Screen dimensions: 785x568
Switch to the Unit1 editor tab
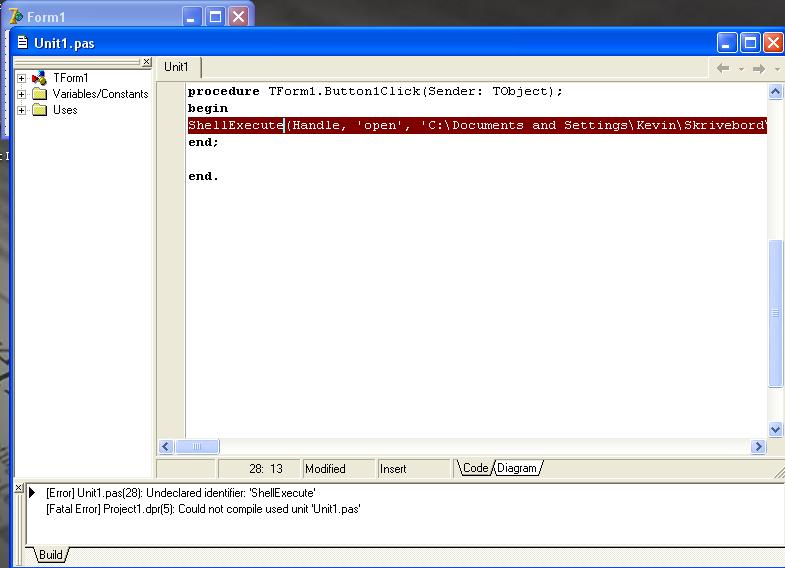(x=176, y=67)
